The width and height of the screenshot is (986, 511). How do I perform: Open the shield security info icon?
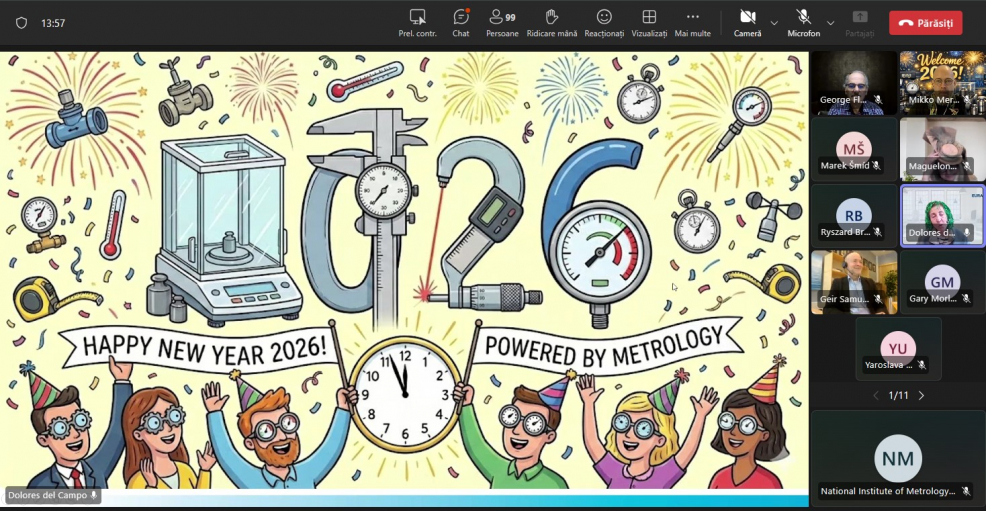tap(21, 23)
